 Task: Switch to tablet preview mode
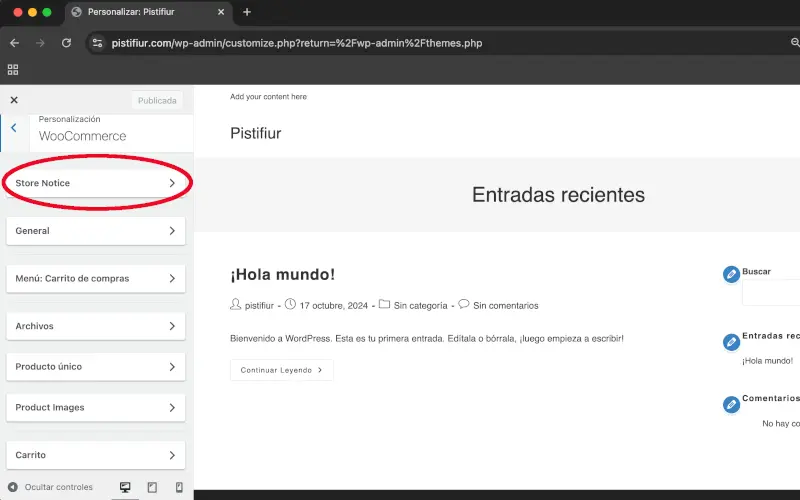point(152,487)
